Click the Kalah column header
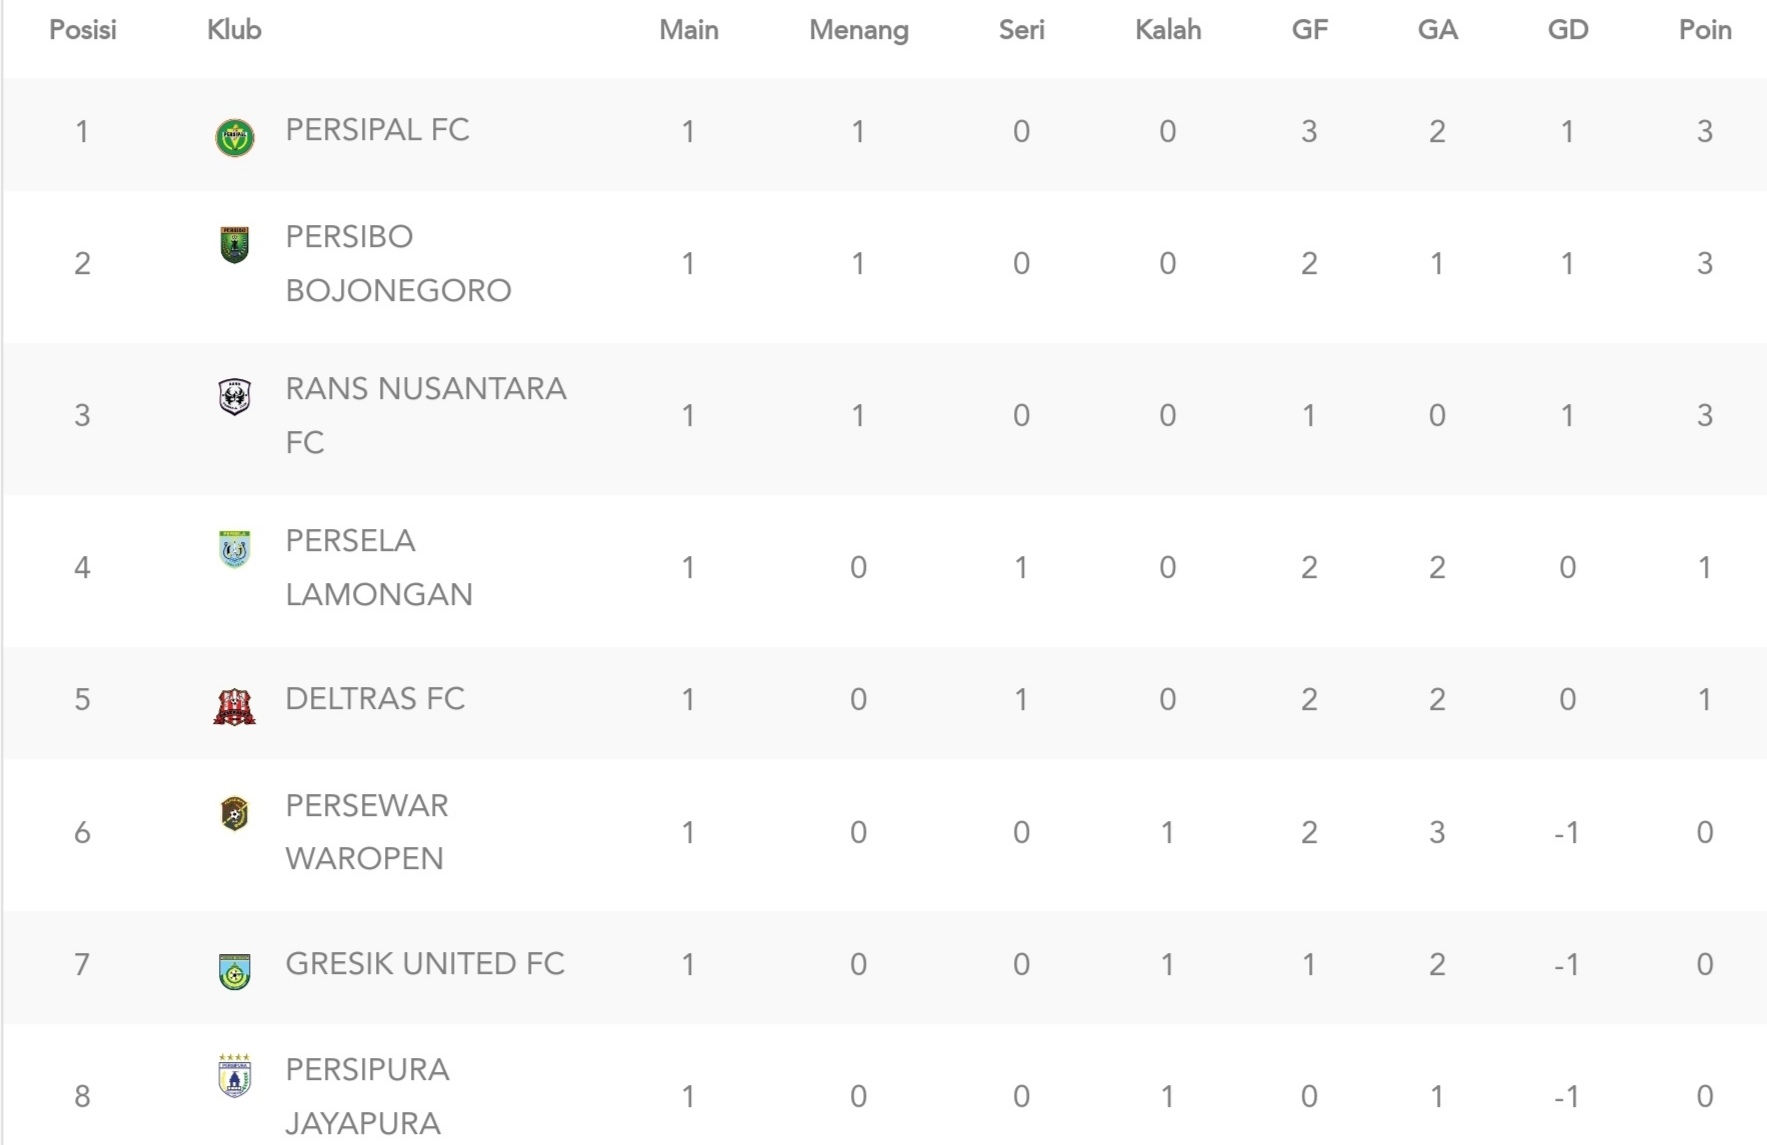 tap(1168, 30)
